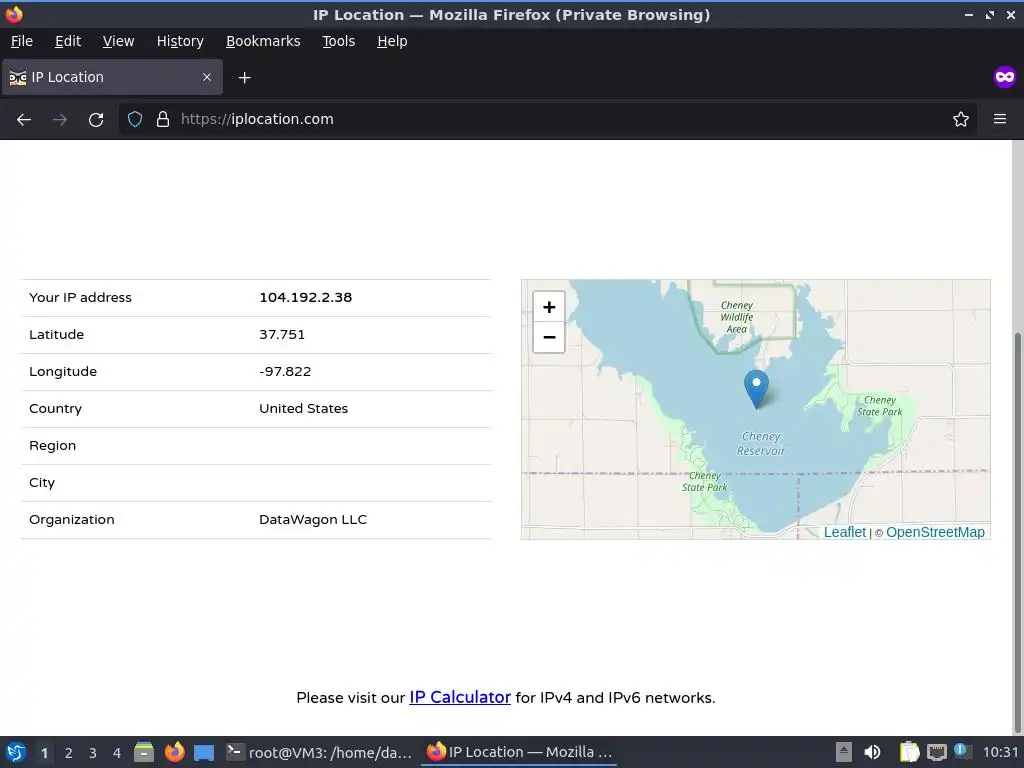The image size is (1024, 768).
Task: Click the Cheney Wildlife Area map label
Action: pyautogui.click(x=737, y=317)
